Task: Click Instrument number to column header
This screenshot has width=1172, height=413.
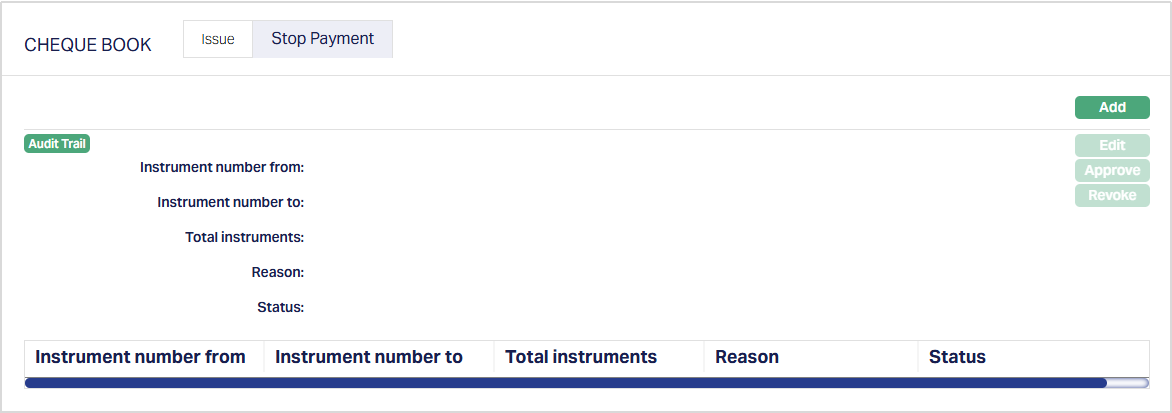Action: coord(369,357)
